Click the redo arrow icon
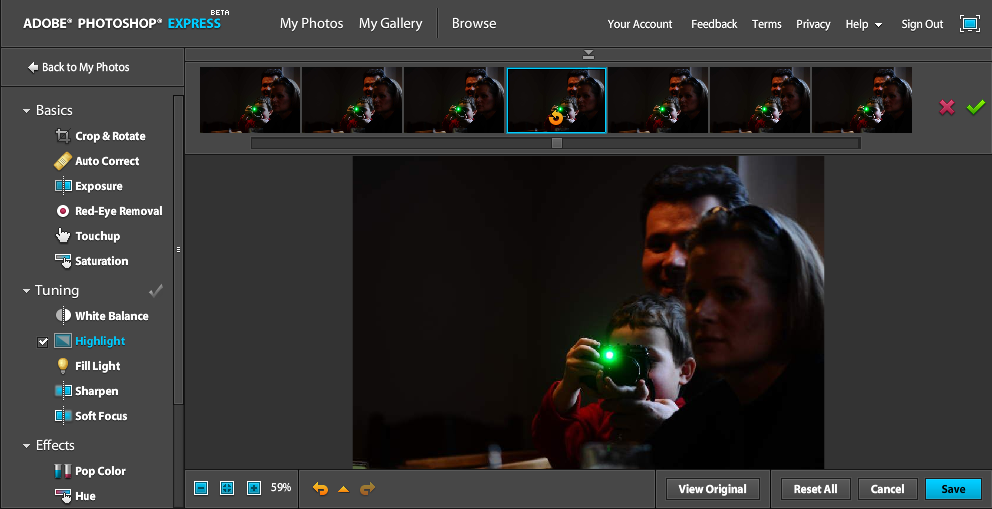This screenshot has width=992, height=509. click(367, 489)
